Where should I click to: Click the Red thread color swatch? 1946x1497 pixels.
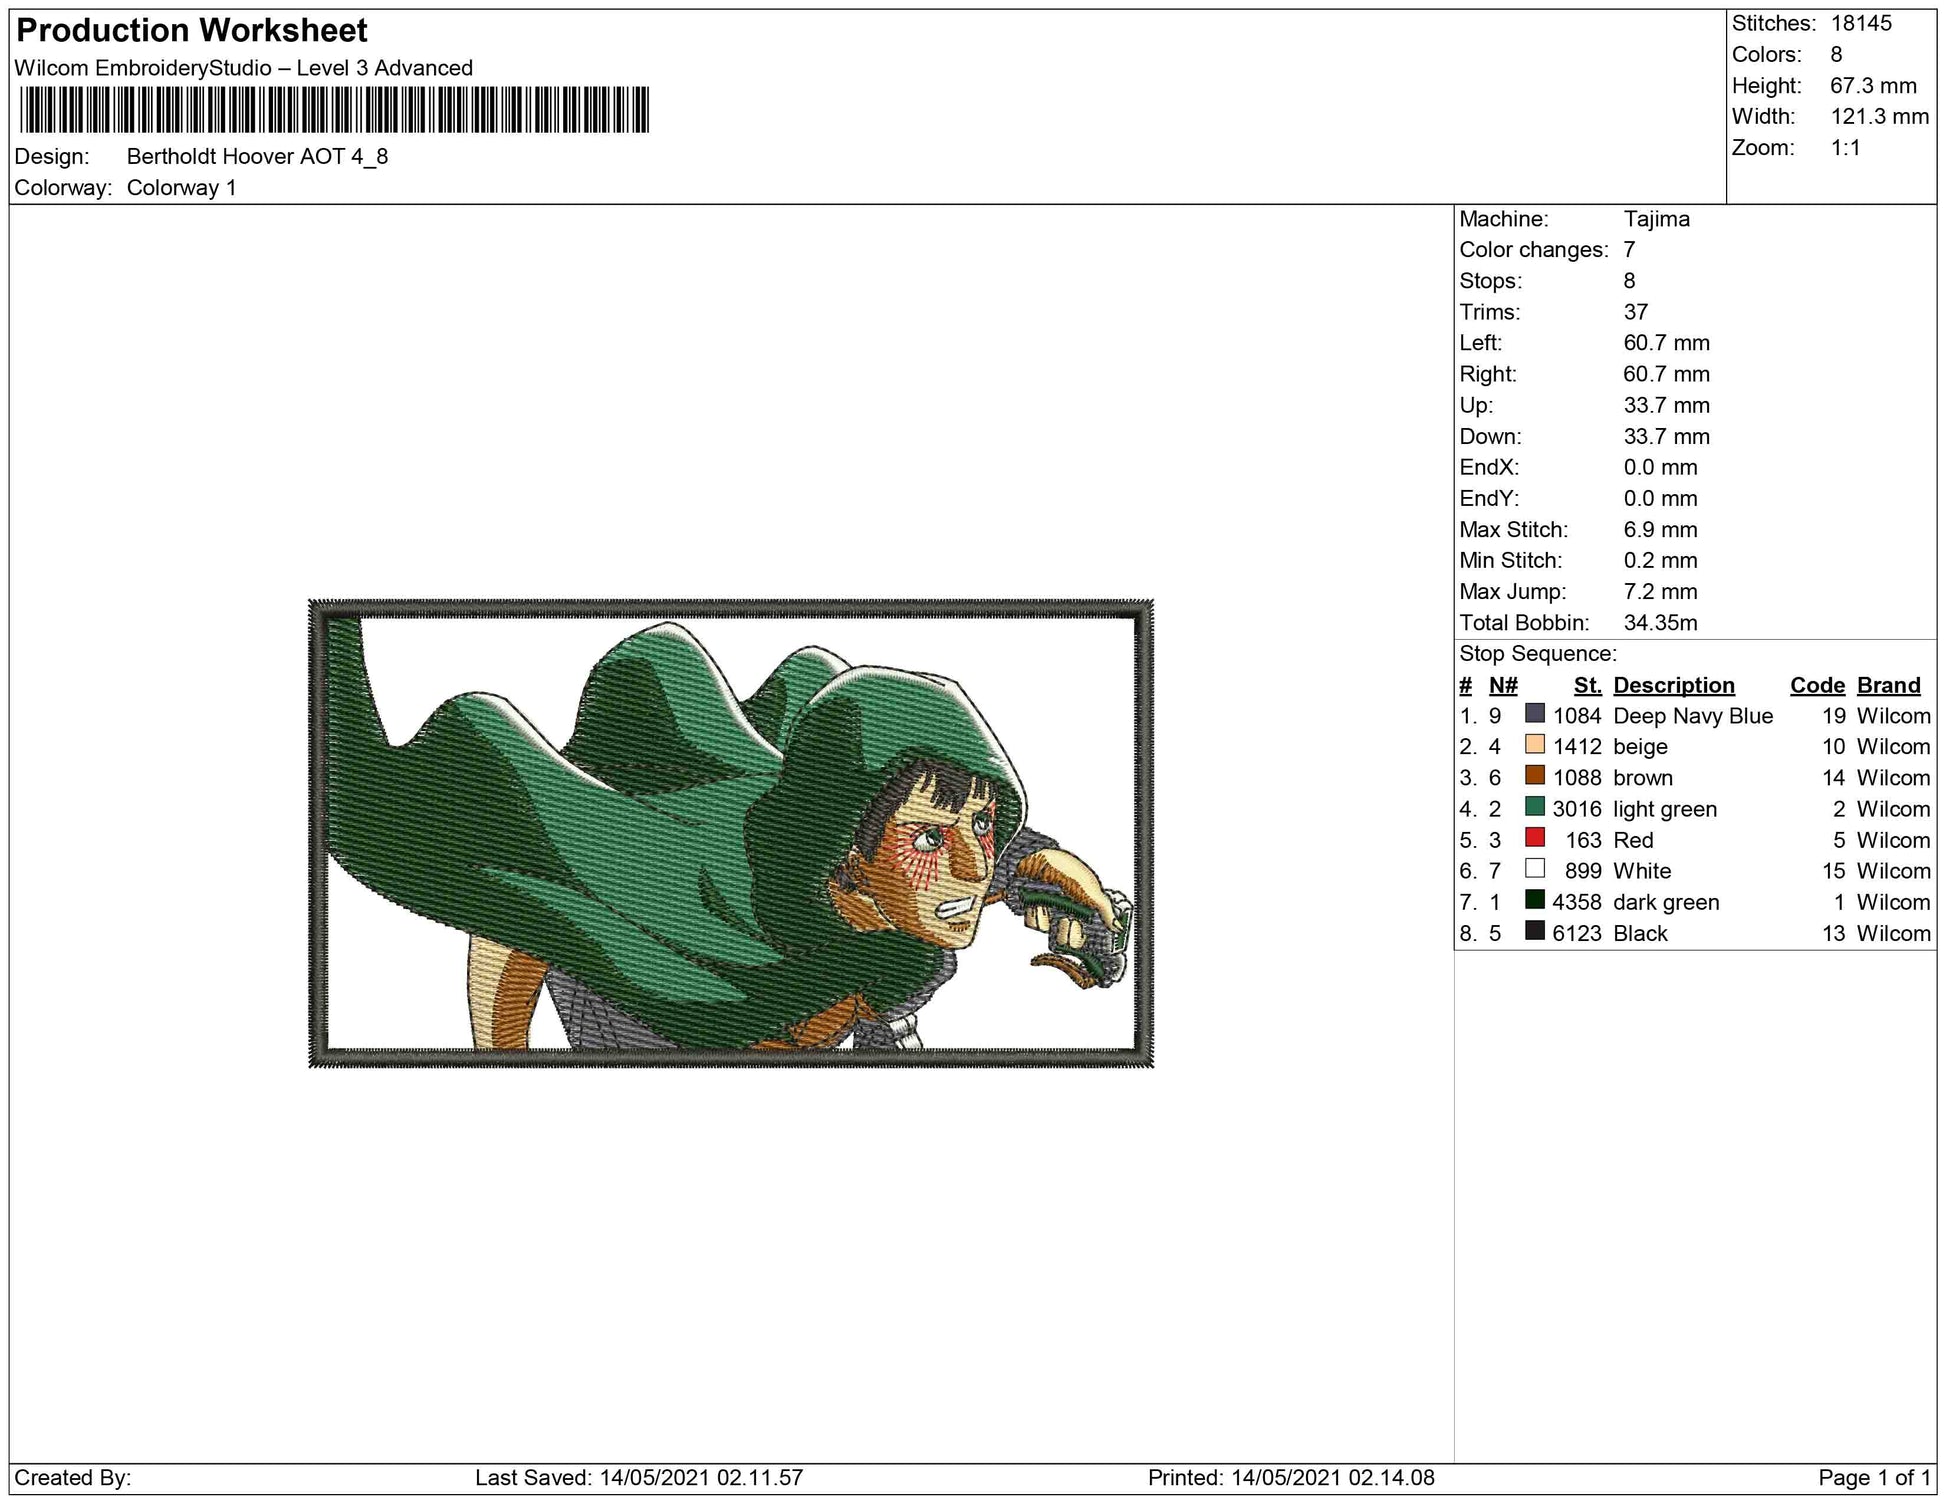pos(1534,838)
